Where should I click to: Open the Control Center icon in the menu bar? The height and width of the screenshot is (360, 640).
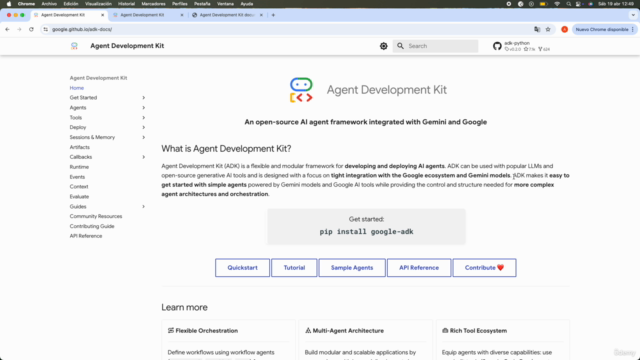[x=579, y=4]
